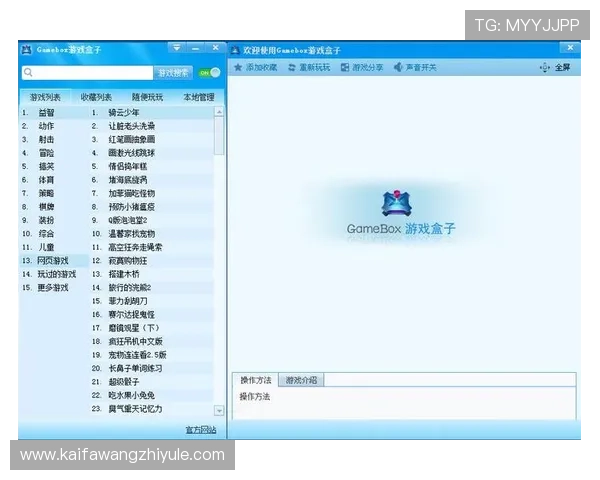
Task: Toggle the 声音开关 speaker icon
Action: click(x=398, y=67)
